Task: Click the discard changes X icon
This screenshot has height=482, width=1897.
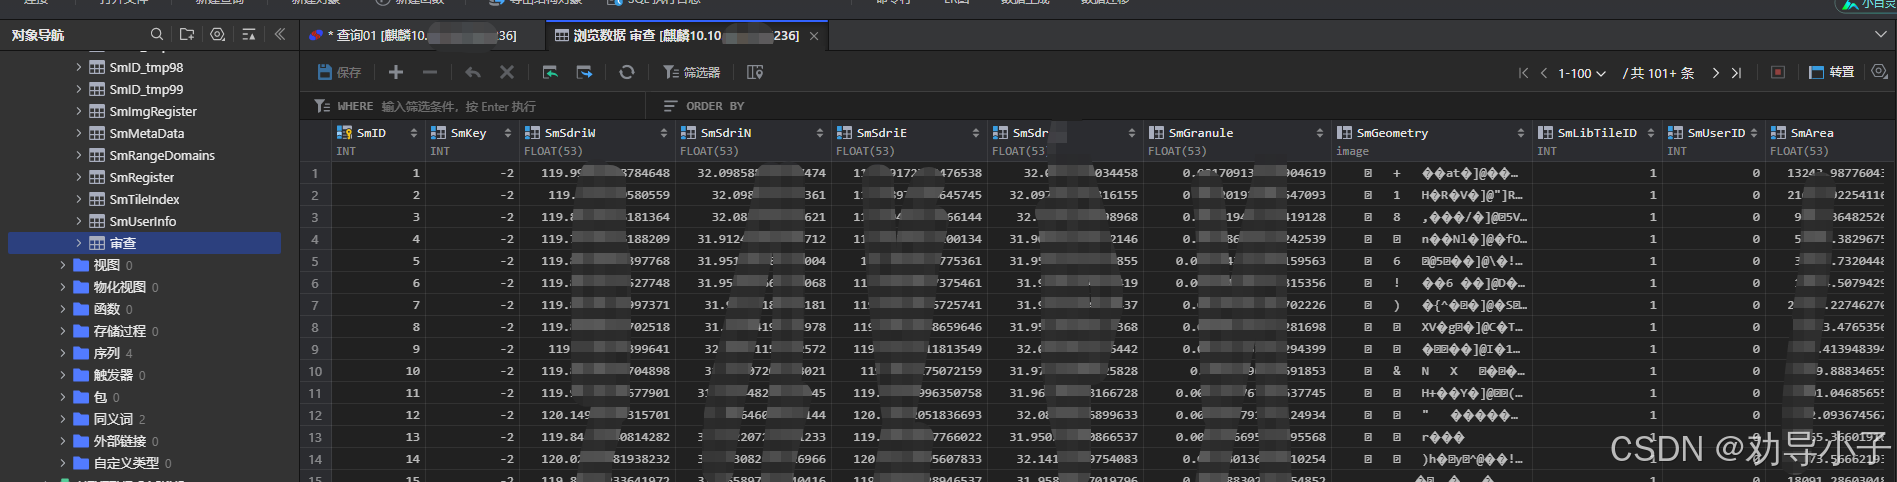Action: 507,72
